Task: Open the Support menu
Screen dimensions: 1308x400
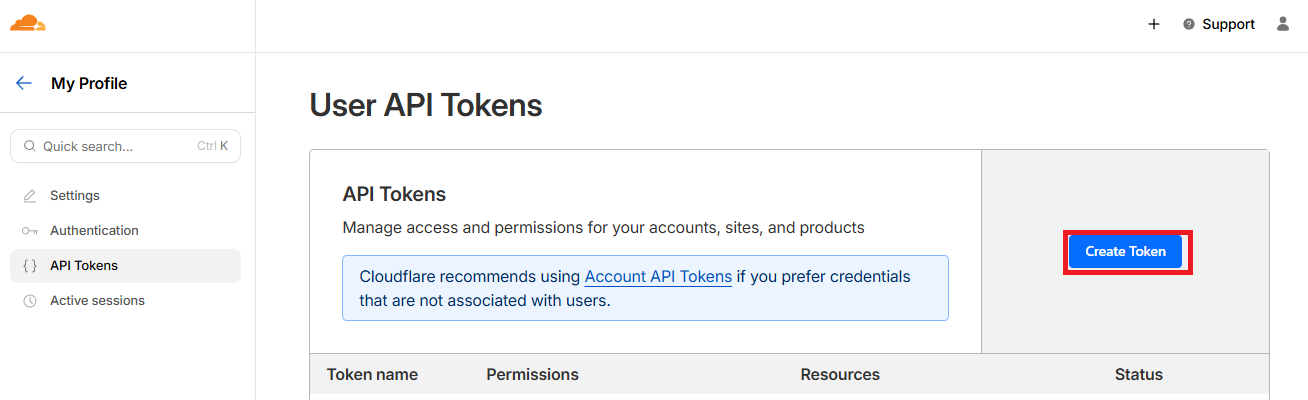Action: click(1218, 24)
